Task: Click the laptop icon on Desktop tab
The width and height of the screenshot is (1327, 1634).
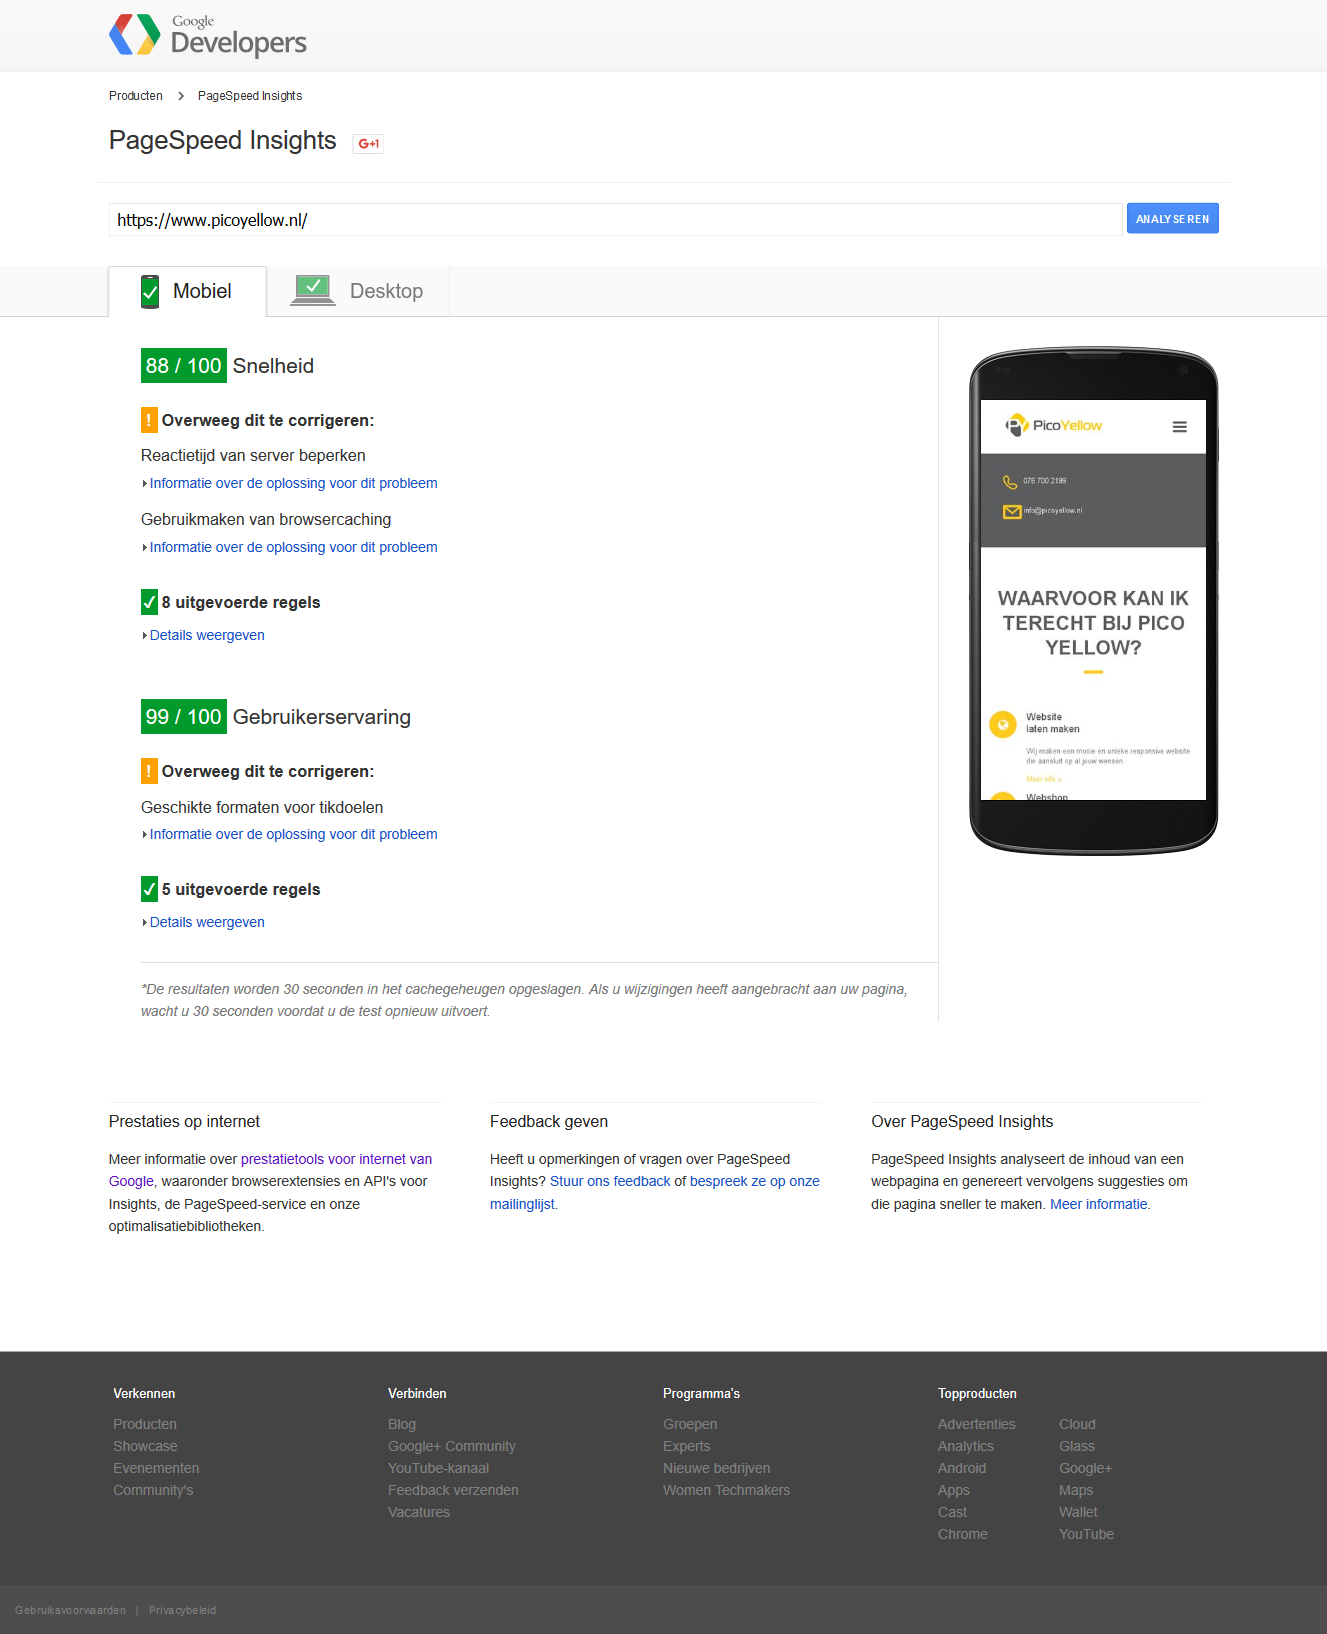Action: (313, 291)
